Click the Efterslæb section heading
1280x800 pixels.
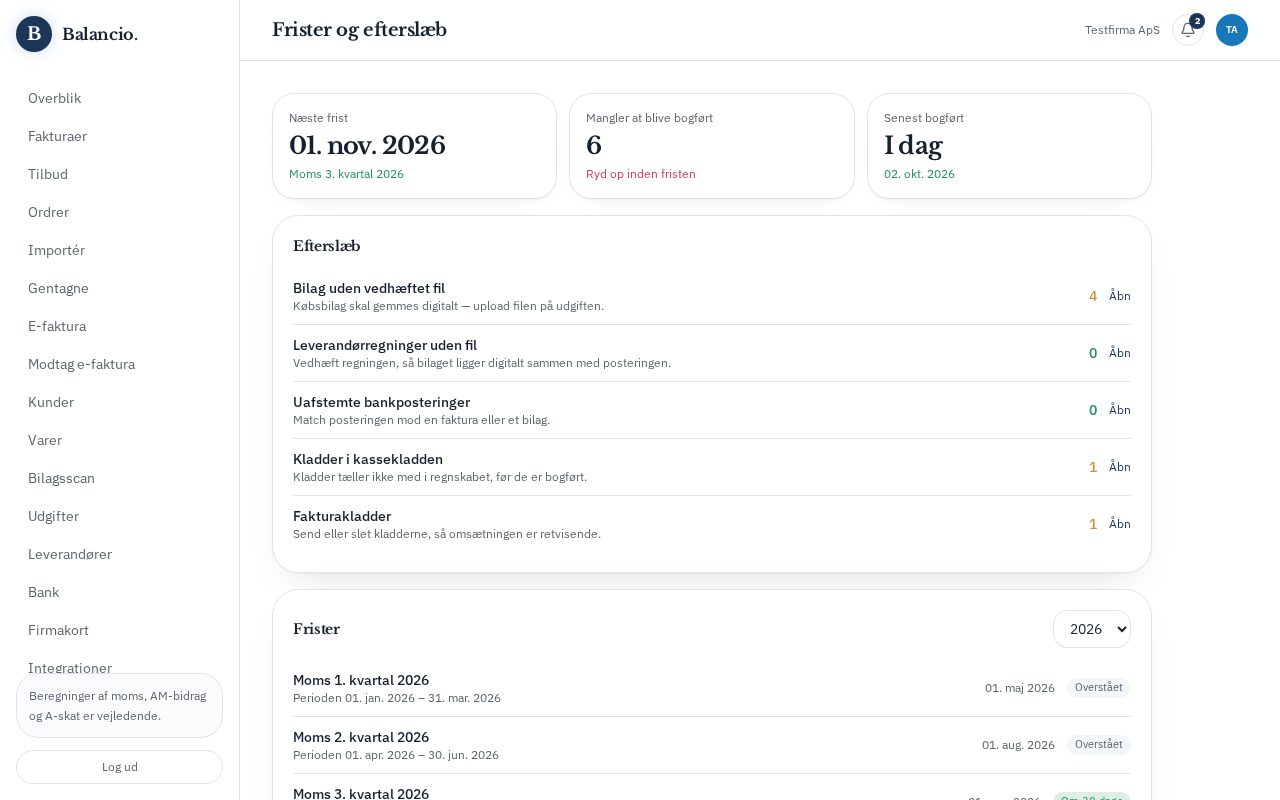pos(326,246)
